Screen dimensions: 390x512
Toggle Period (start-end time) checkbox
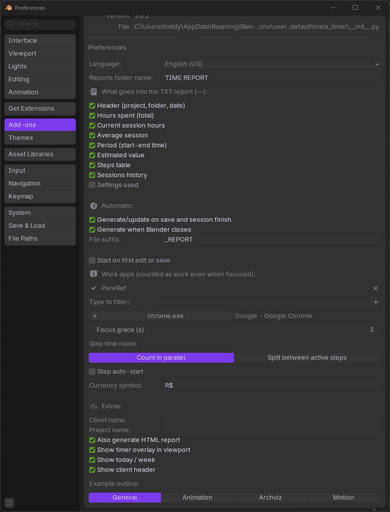point(92,145)
